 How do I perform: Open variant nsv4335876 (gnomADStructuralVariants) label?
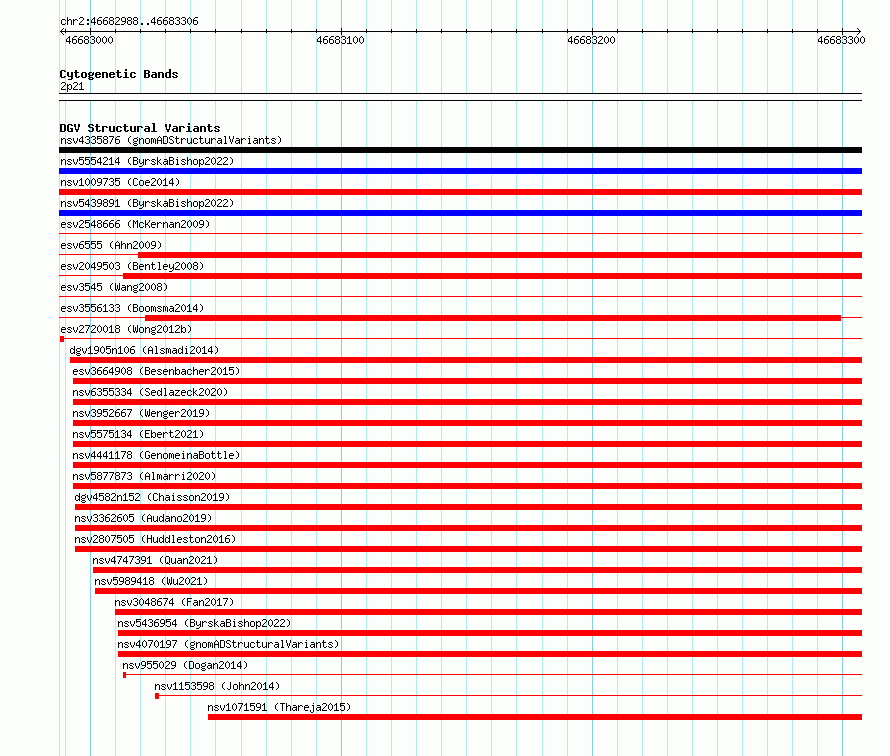coord(171,140)
